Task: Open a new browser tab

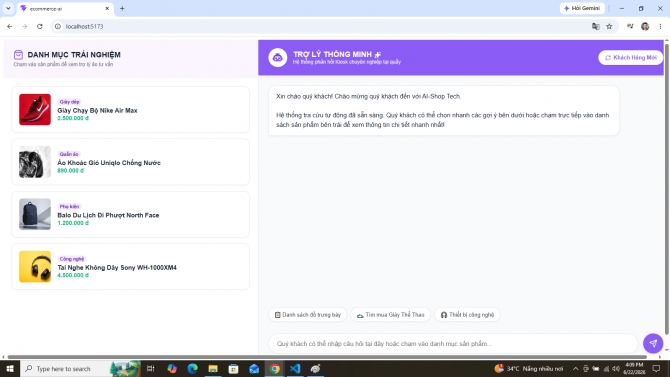Action: (122, 8)
